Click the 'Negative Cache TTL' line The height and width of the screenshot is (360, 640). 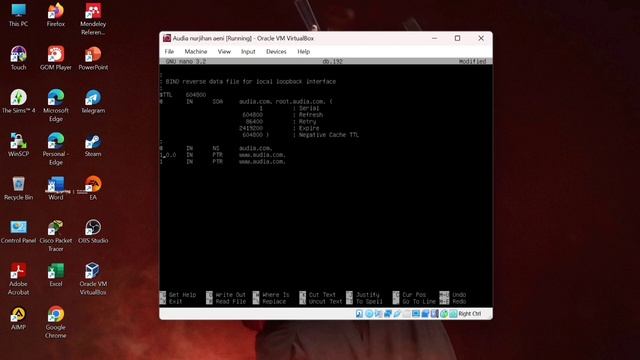(x=300, y=135)
